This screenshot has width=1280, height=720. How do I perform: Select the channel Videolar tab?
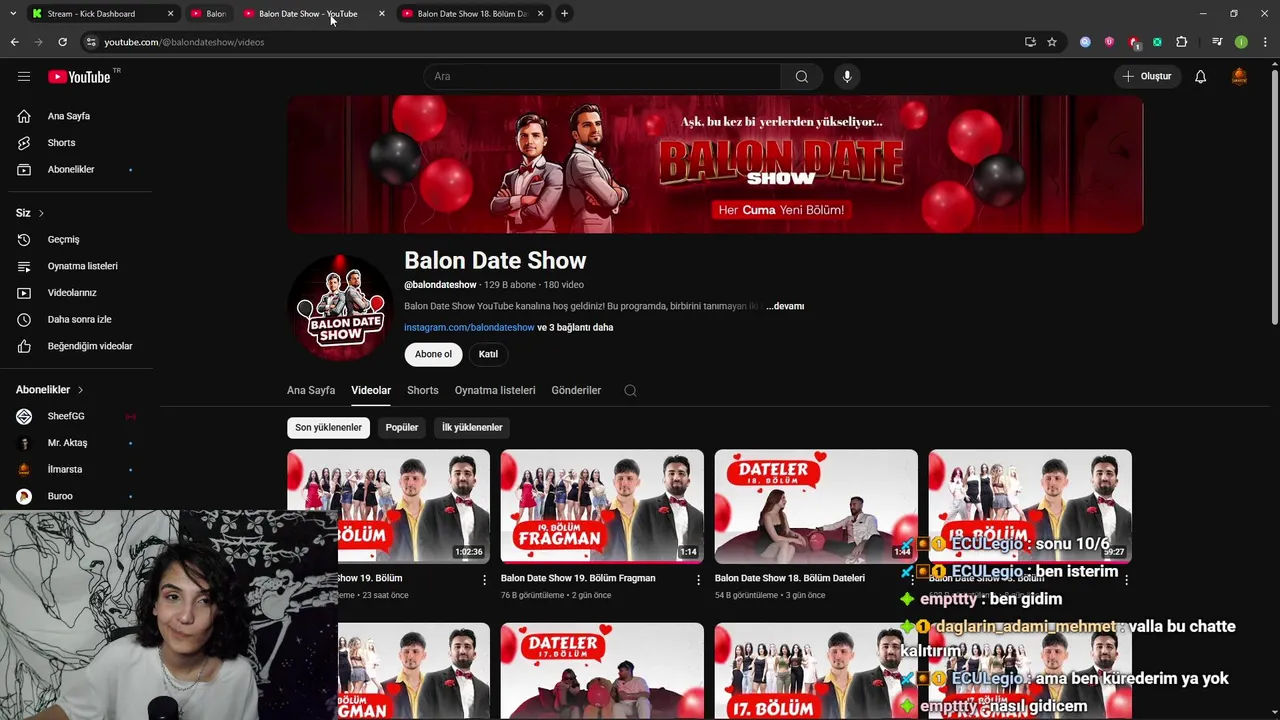pyautogui.click(x=371, y=390)
